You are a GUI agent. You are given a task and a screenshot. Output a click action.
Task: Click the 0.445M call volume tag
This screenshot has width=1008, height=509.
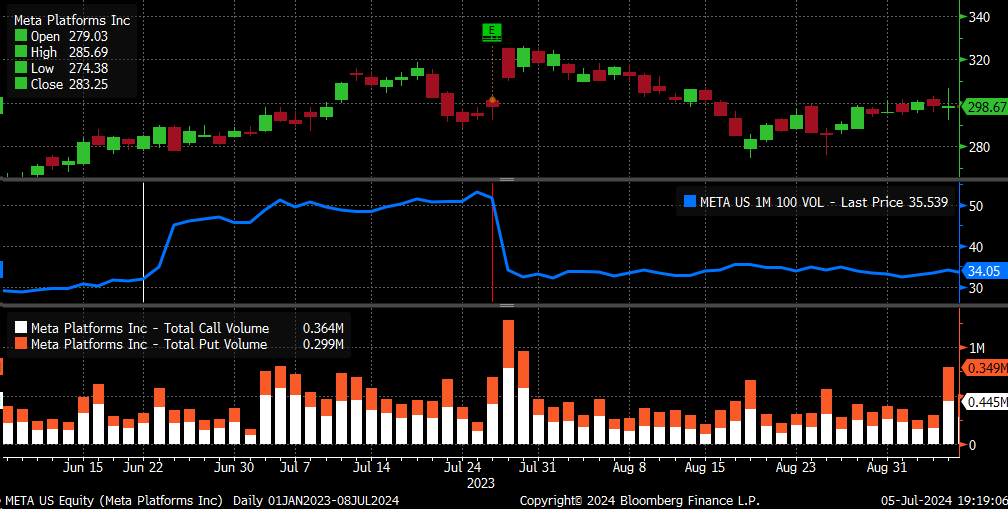pos(985,402)
